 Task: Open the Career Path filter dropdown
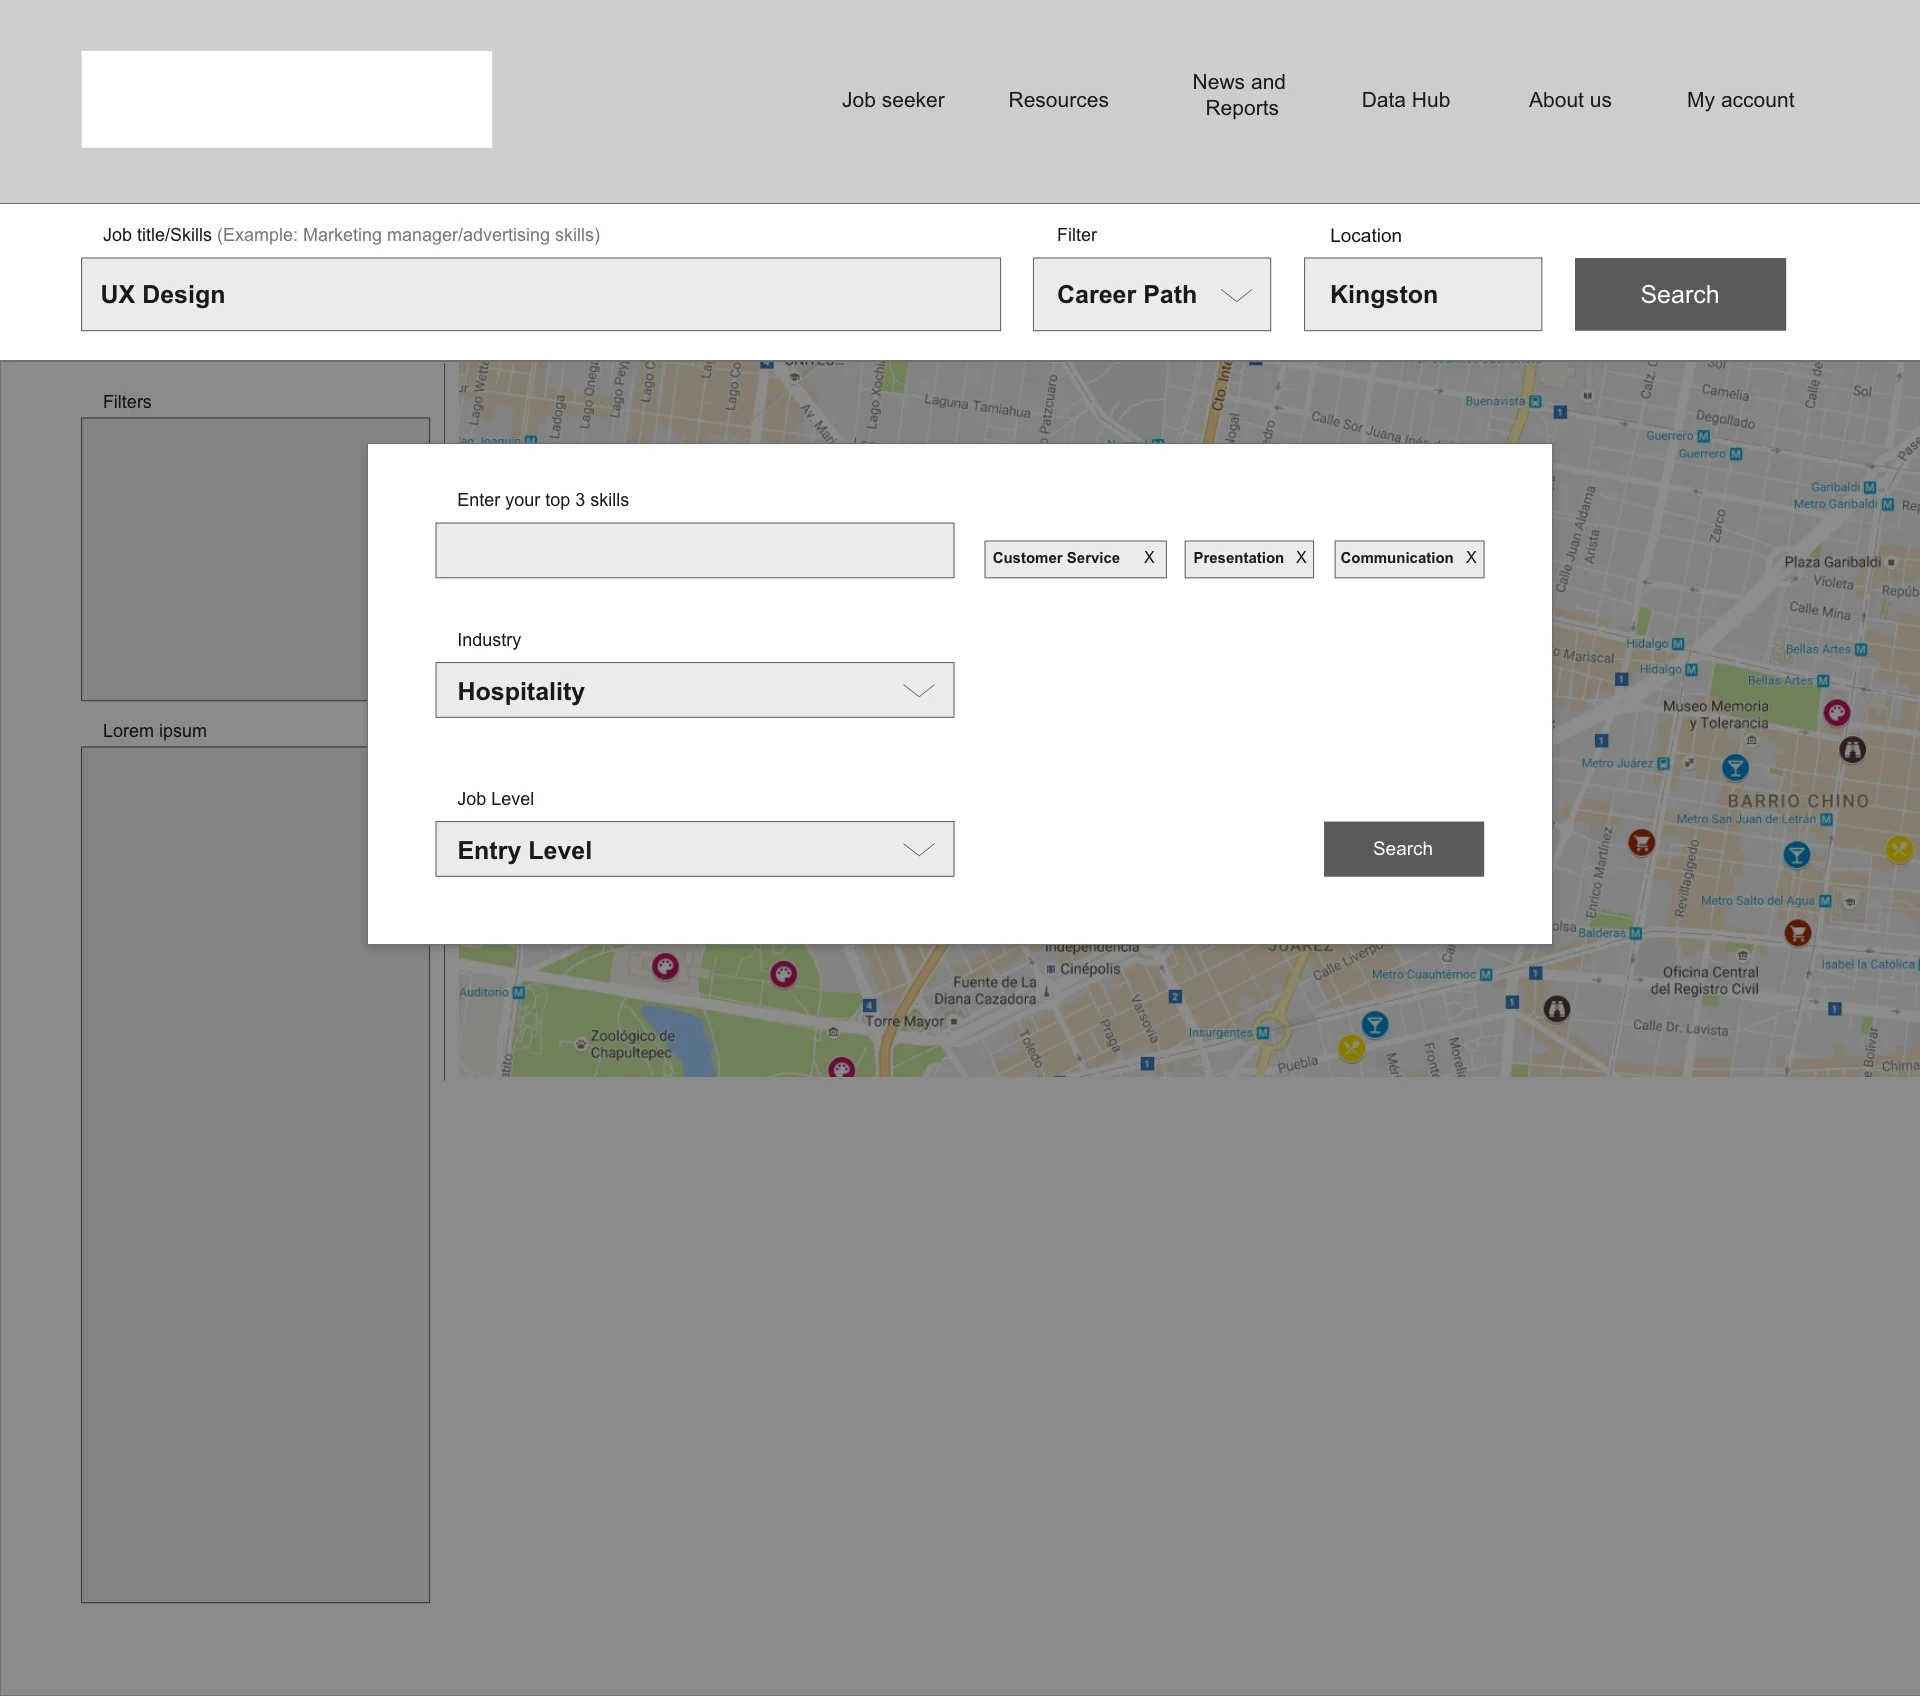tap(1151, 295)
